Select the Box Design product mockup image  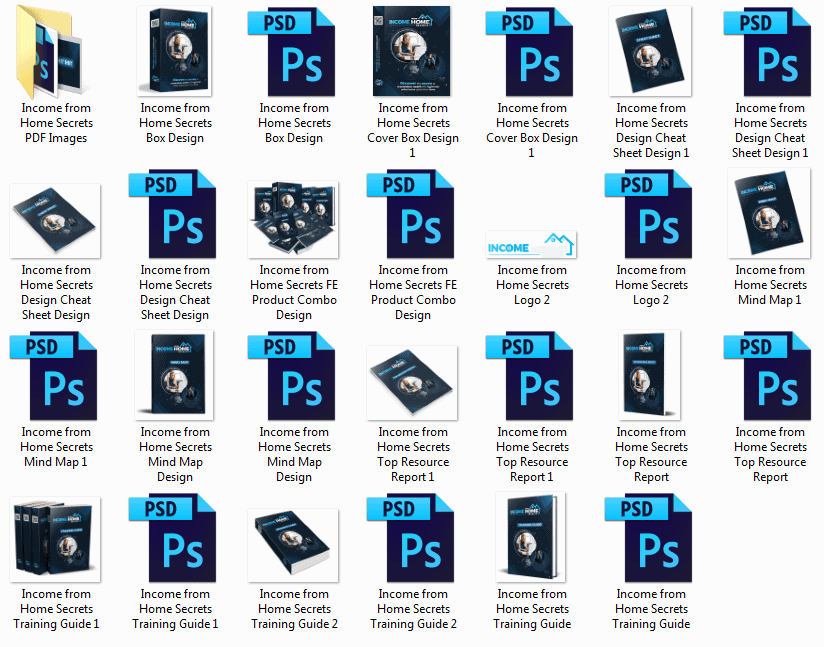(x=175, y=50)
